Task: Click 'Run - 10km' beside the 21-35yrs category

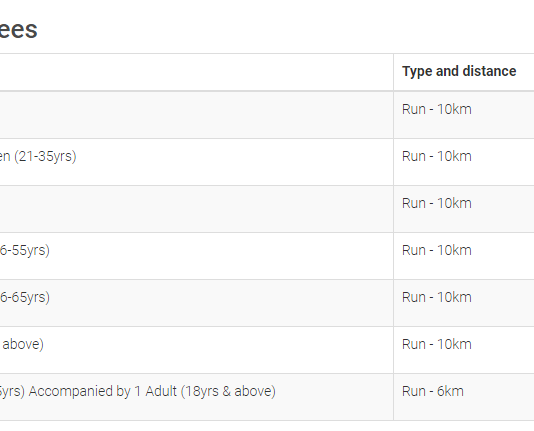Action: tap(437, 156)
